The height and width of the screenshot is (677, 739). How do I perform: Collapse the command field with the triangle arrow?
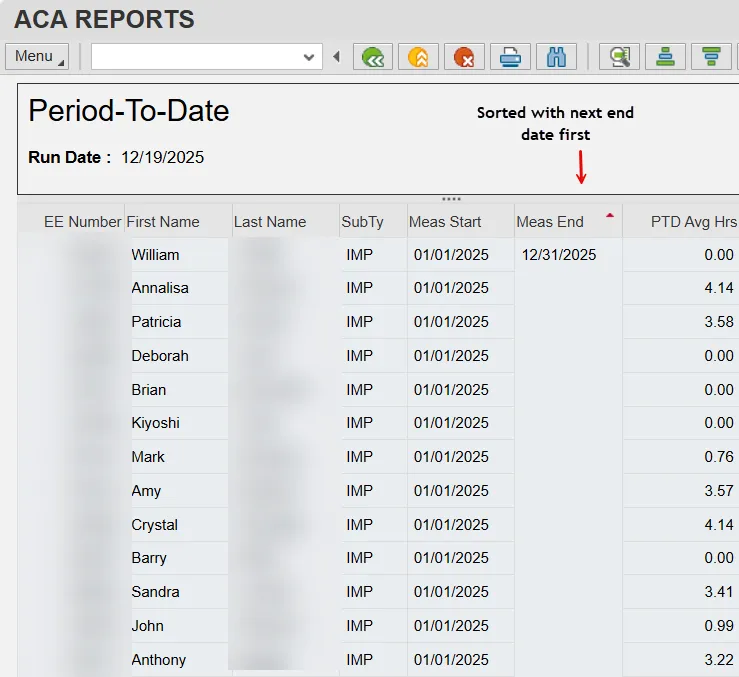(x=336, y=57)
